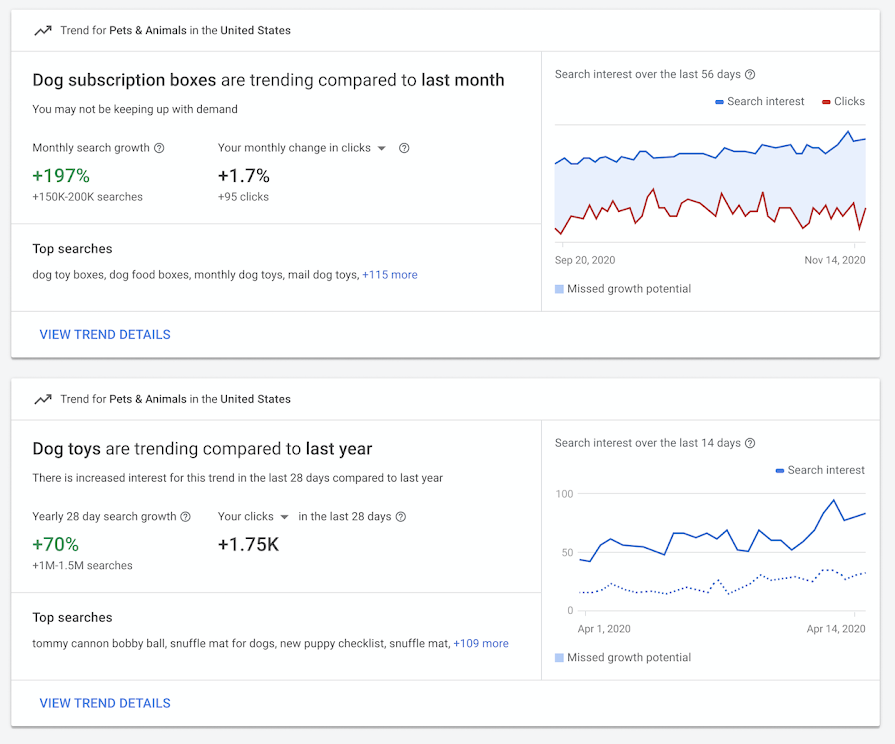Toggle the Clicks legend on the first chart
Viewport: 895px width, 744px height.
click(841, 101)
